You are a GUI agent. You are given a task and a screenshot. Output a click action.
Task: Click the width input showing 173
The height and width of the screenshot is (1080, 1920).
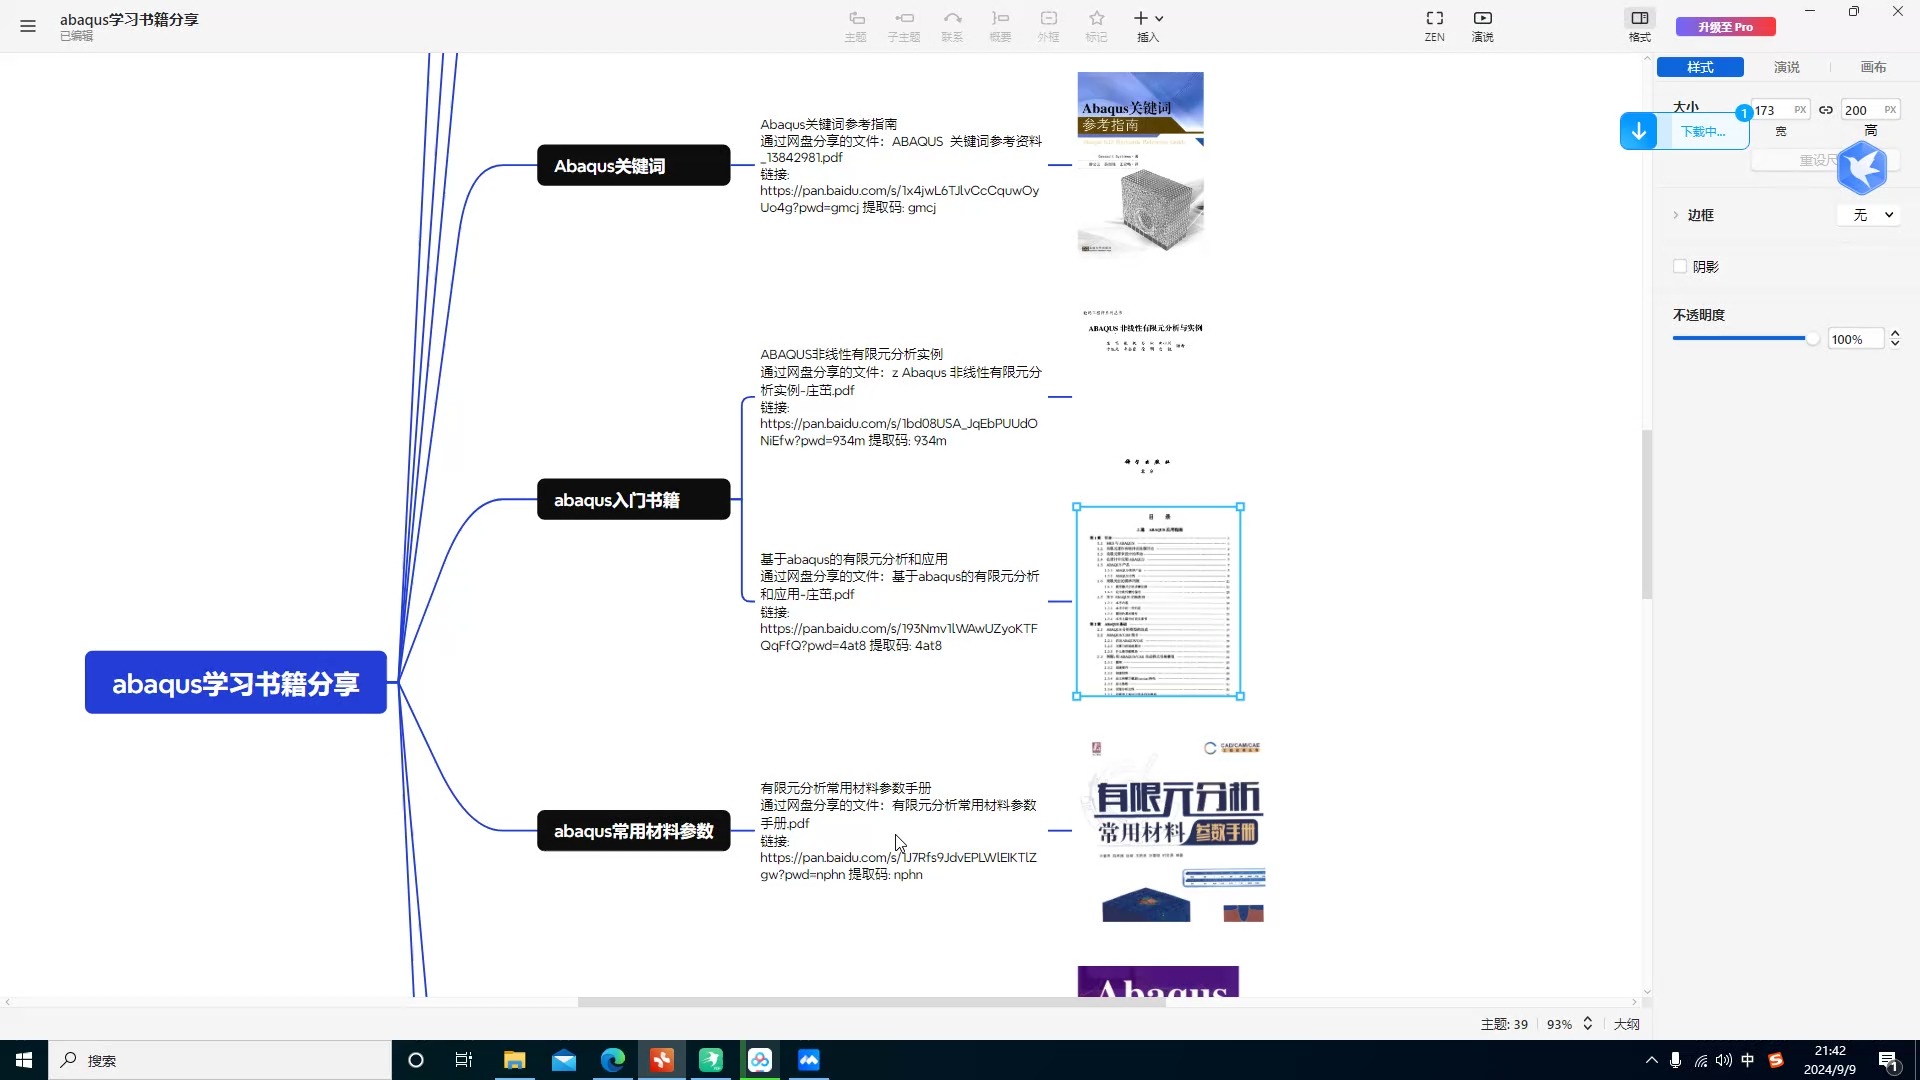(x=1780, y=110)
